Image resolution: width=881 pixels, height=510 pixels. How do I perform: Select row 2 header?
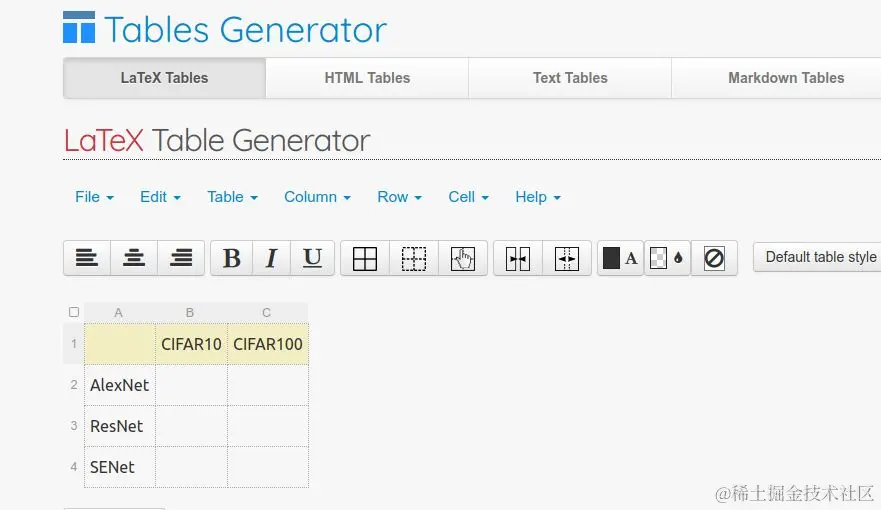tap(74, 385)
